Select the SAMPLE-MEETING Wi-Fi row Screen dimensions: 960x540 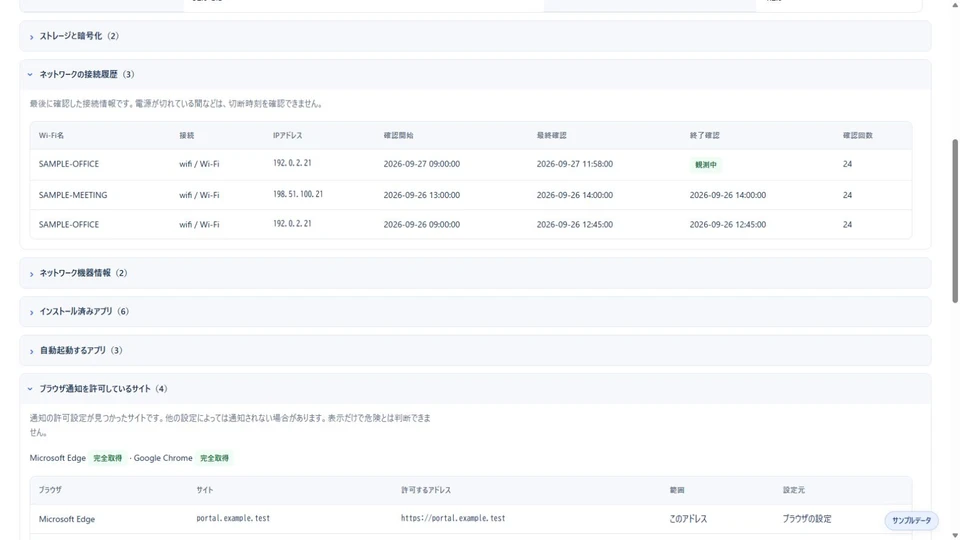[x=471, y=195]
